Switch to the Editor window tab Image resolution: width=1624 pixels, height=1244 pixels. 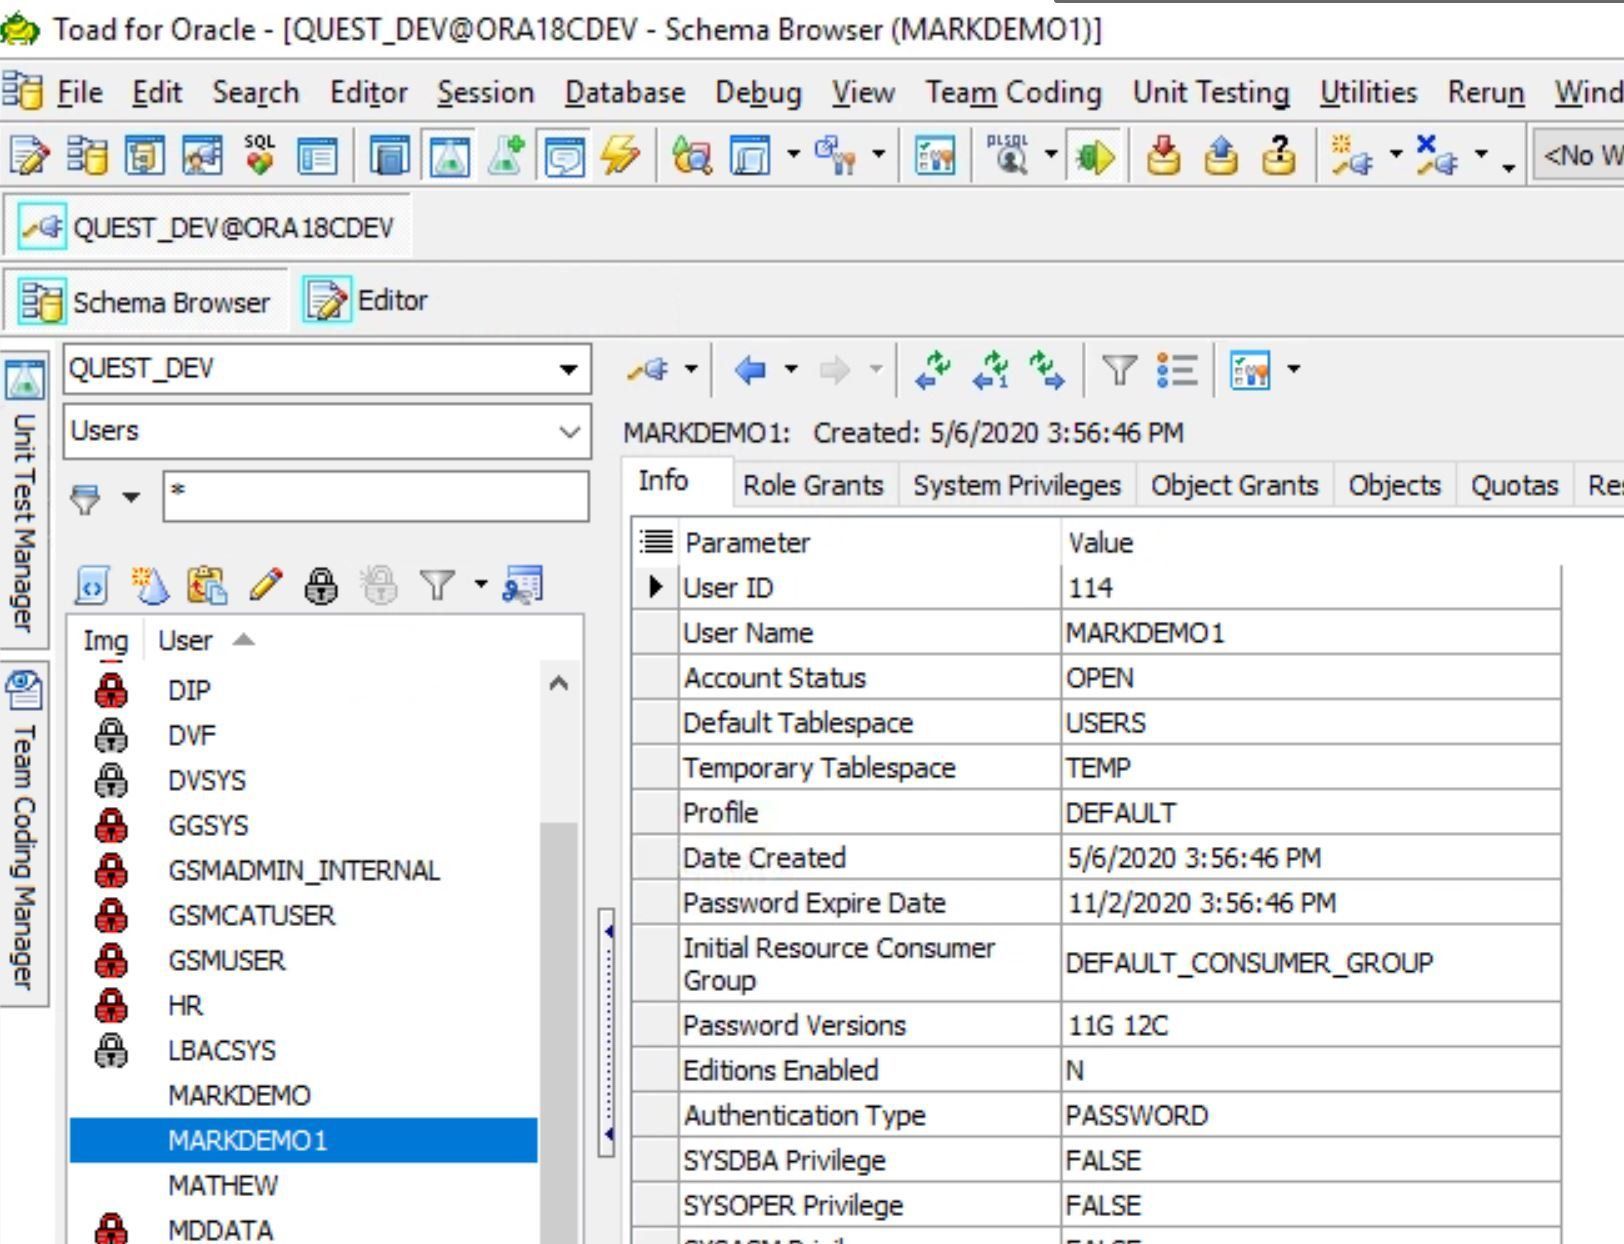click(366, 301)
